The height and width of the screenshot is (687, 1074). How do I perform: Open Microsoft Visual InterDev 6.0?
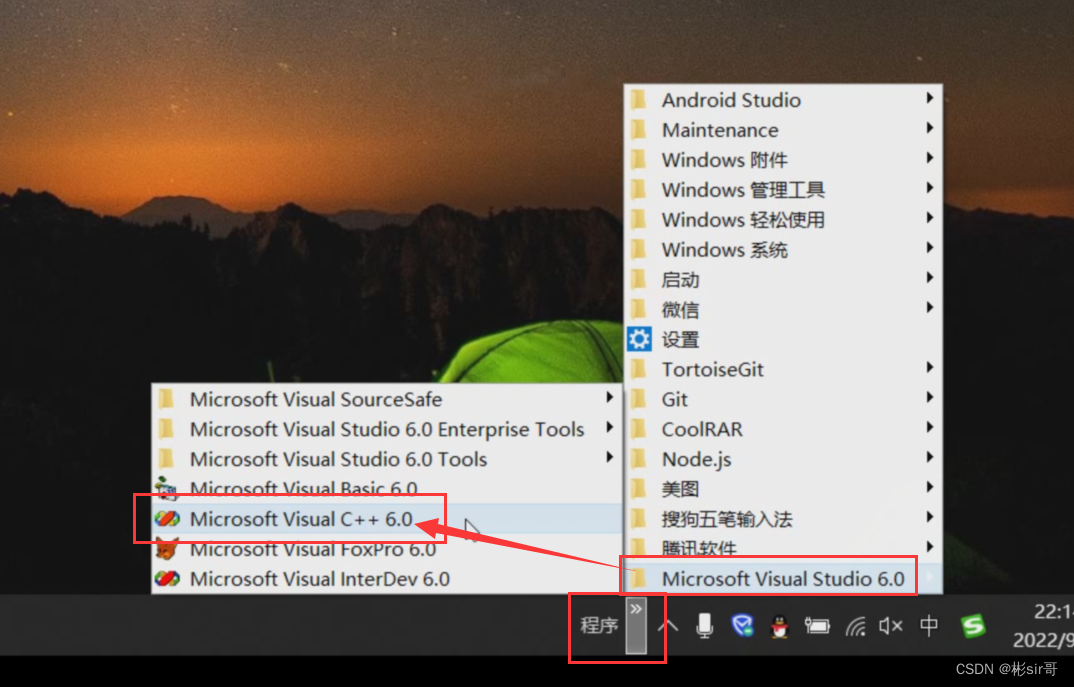[x=386, y=579]
